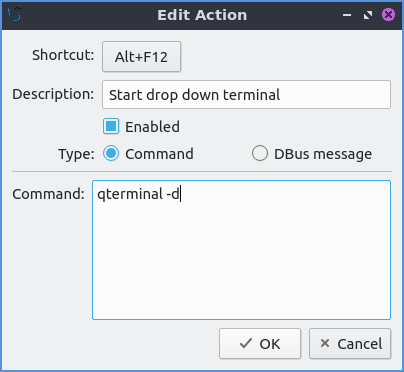The height and width of the screenshot is (372, 404).
Task: Toggle the Enabled checkbox
Action: pyautogui.click(x=111, y=127)
